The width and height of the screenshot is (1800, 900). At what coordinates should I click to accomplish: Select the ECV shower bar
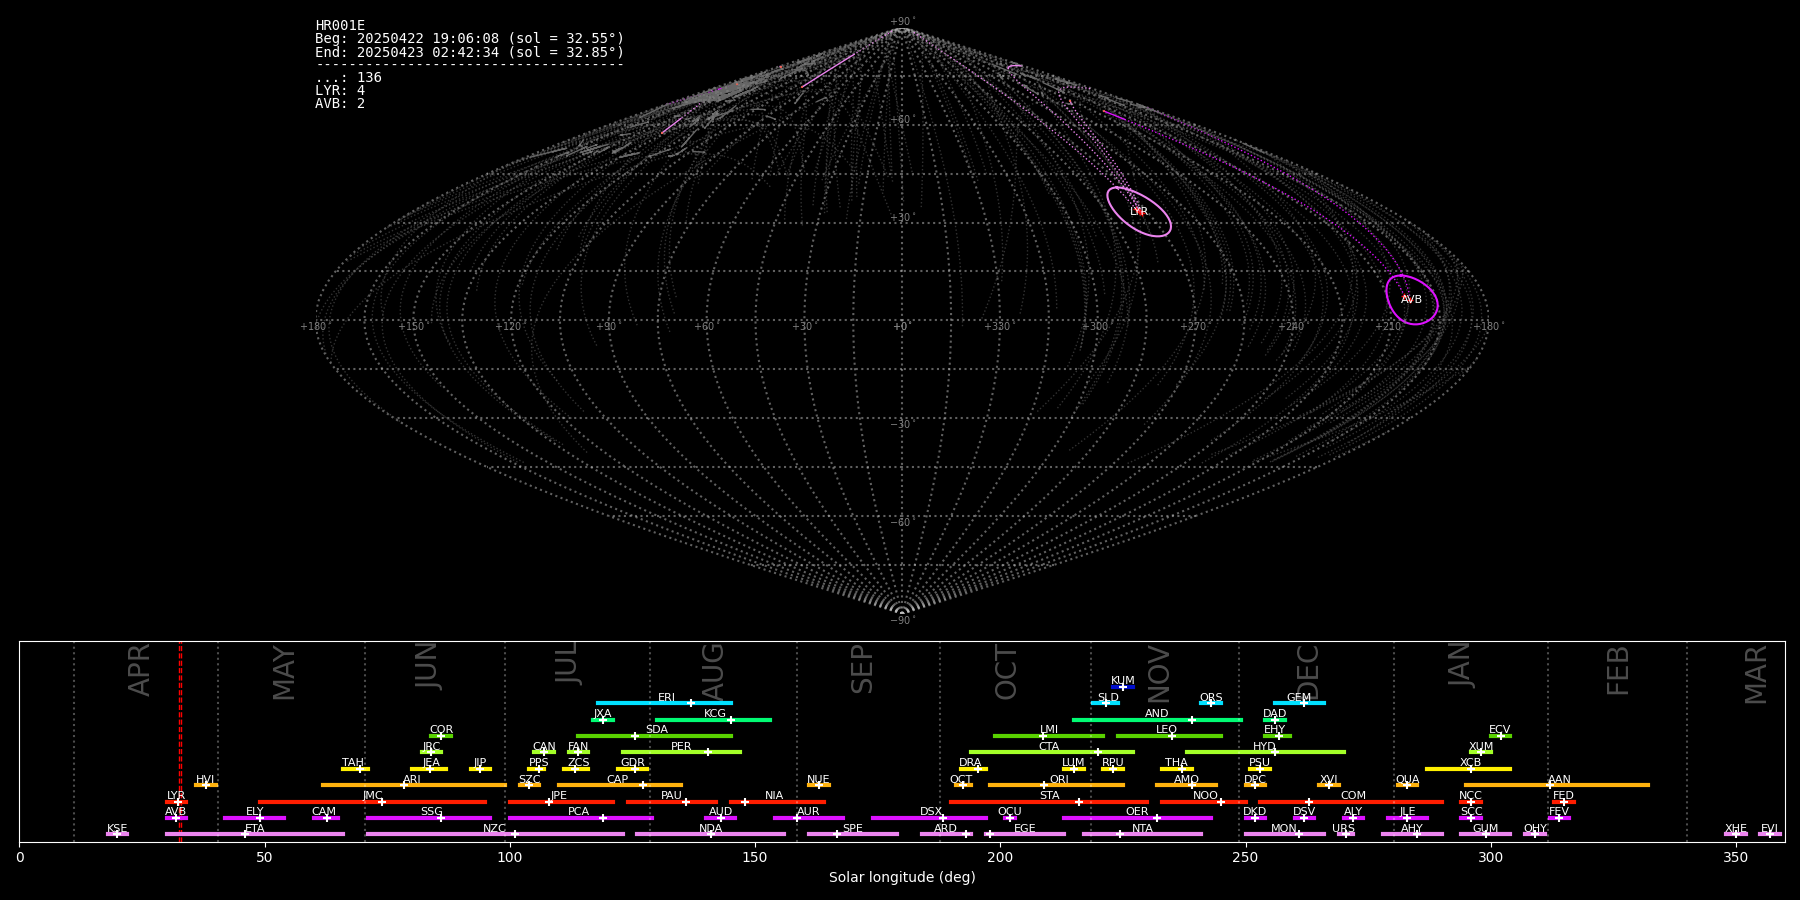click(x=1500, y=736)
